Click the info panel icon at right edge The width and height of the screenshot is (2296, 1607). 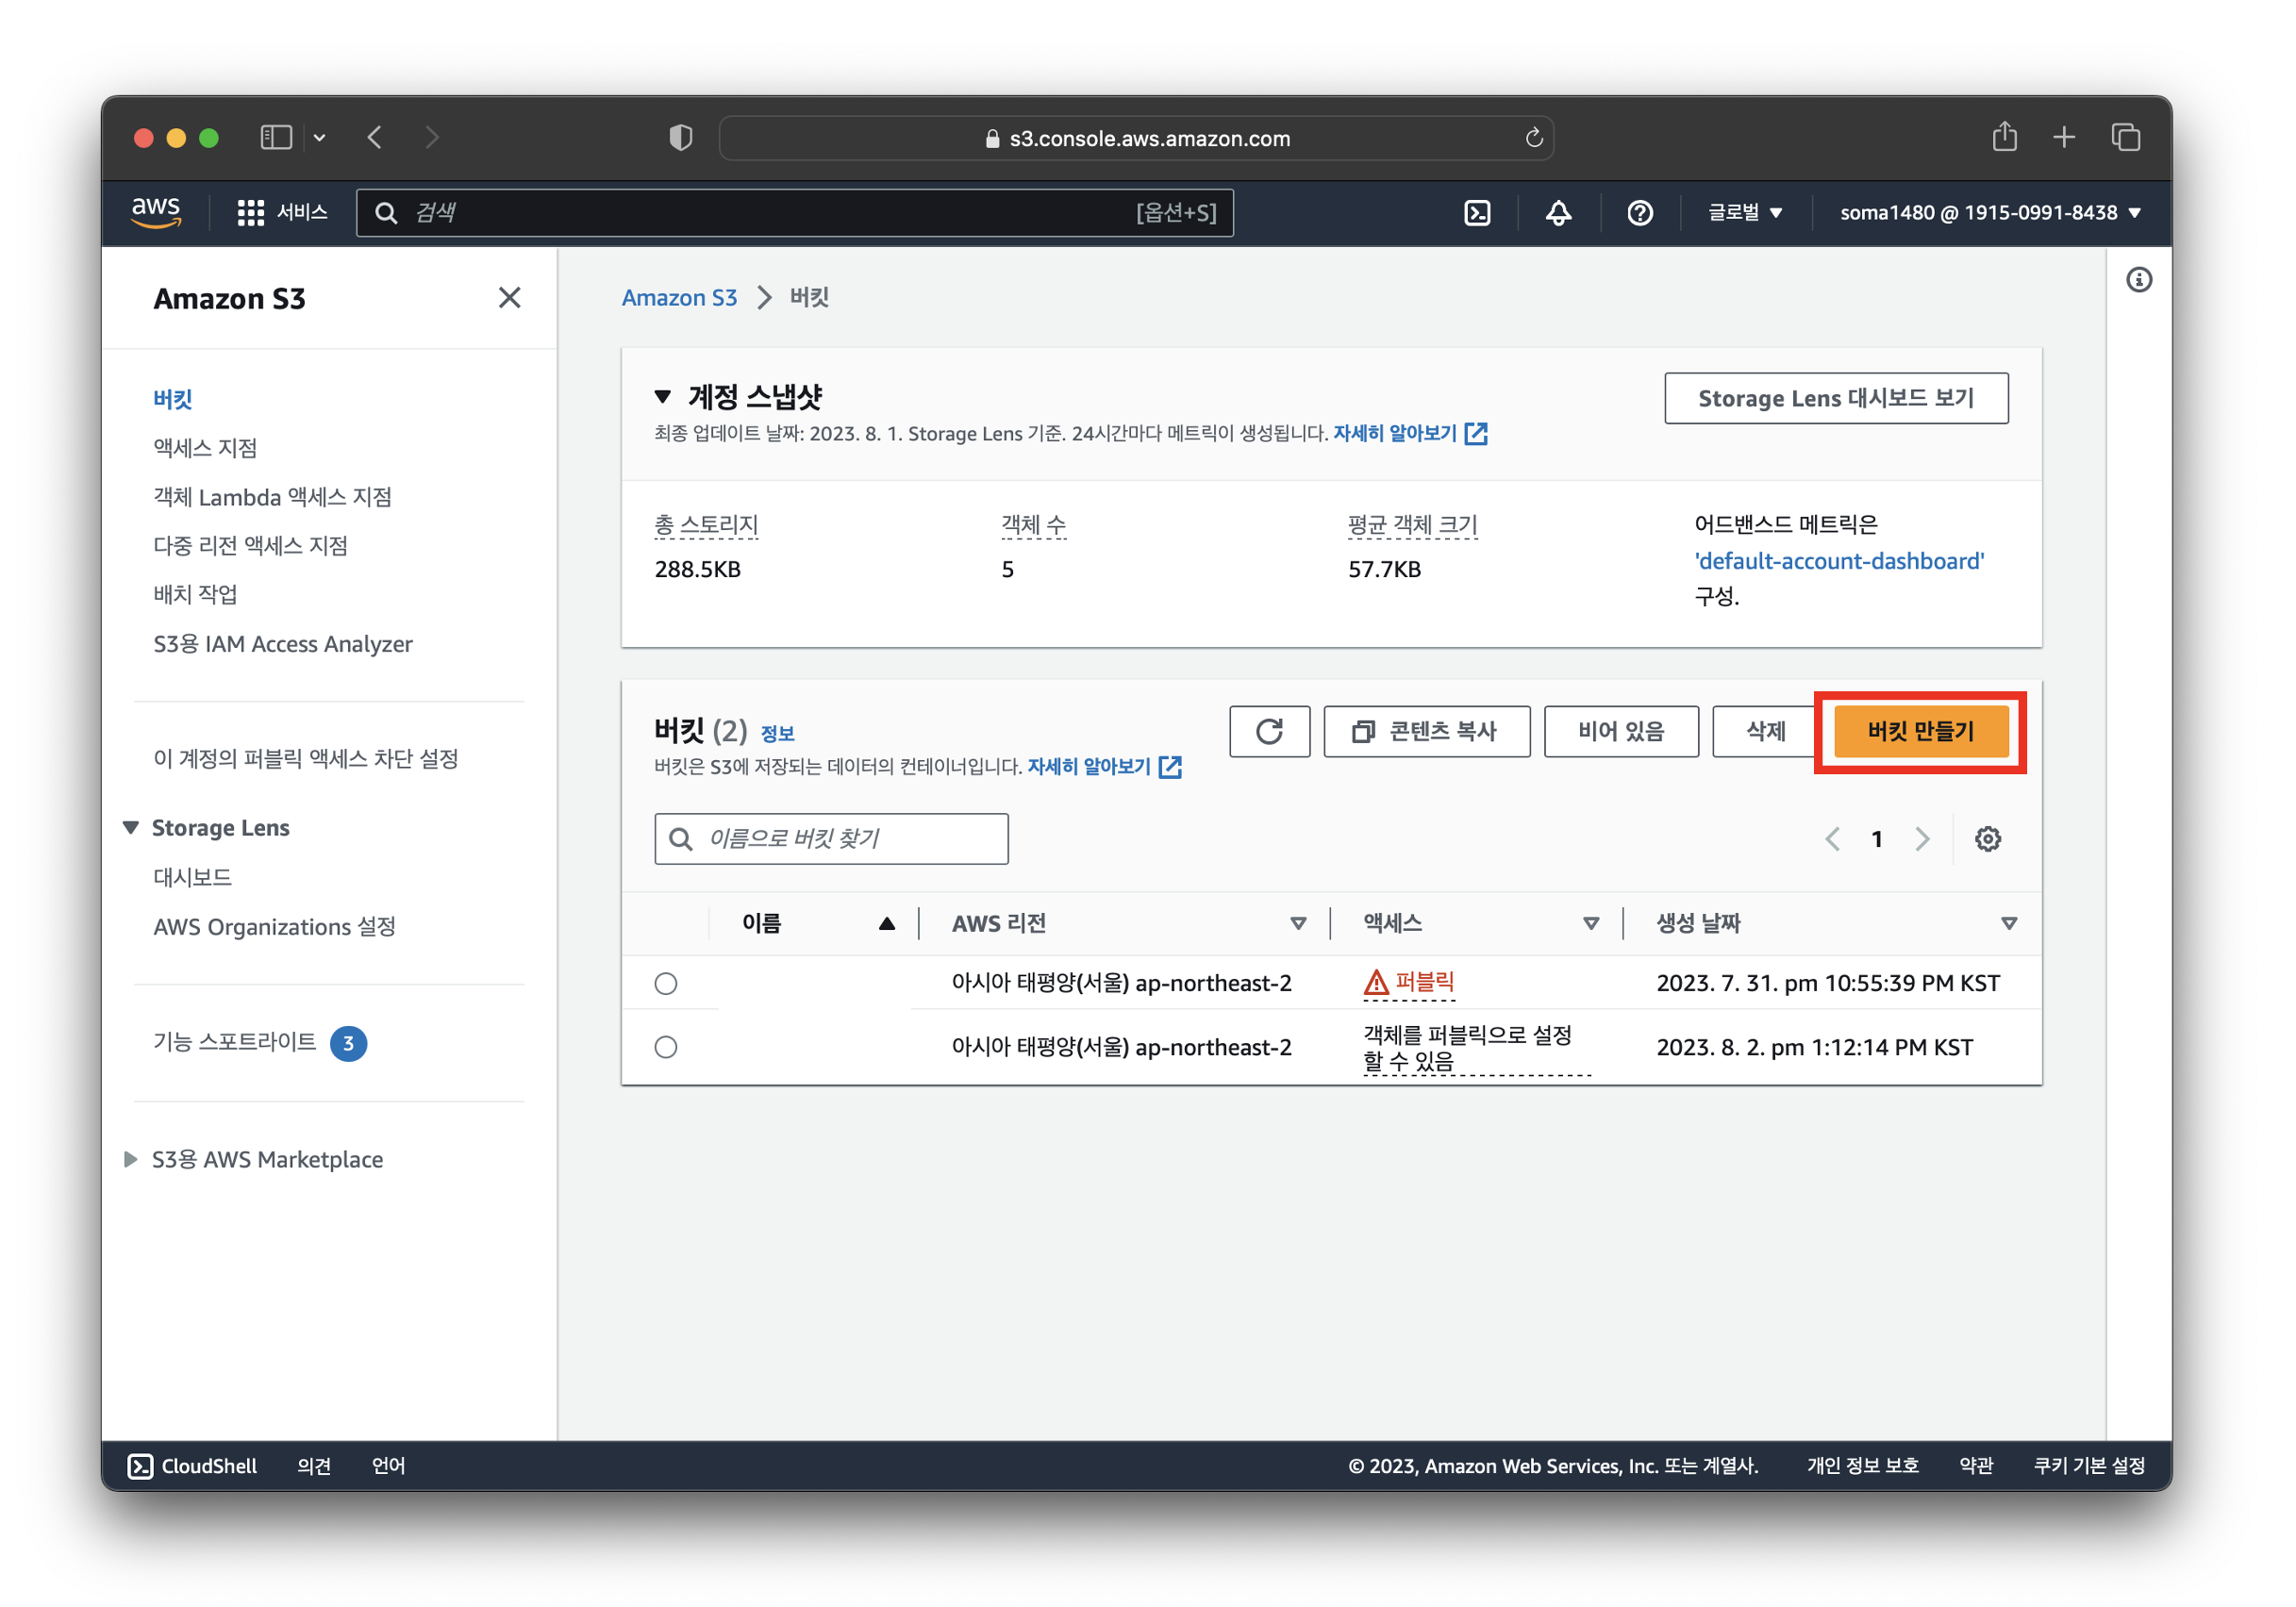click(x=2138, y=280)
